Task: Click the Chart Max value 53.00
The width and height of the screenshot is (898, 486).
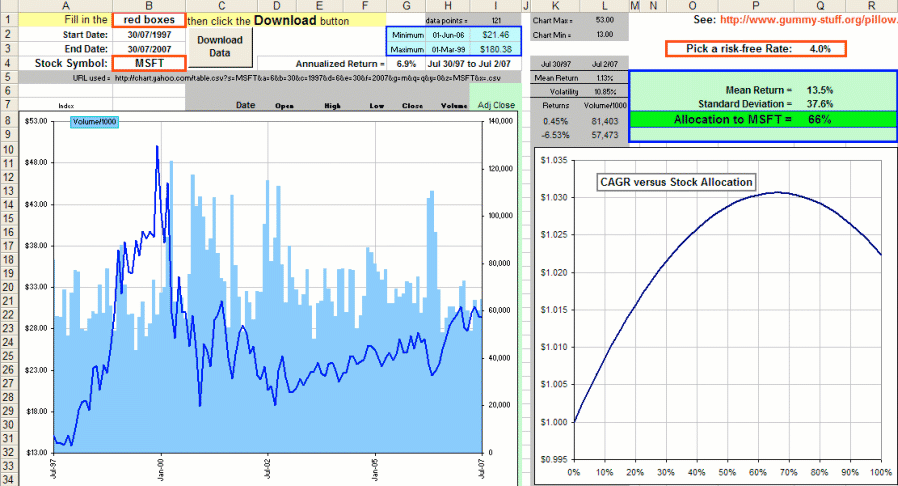Action: (x=604, y=20)
